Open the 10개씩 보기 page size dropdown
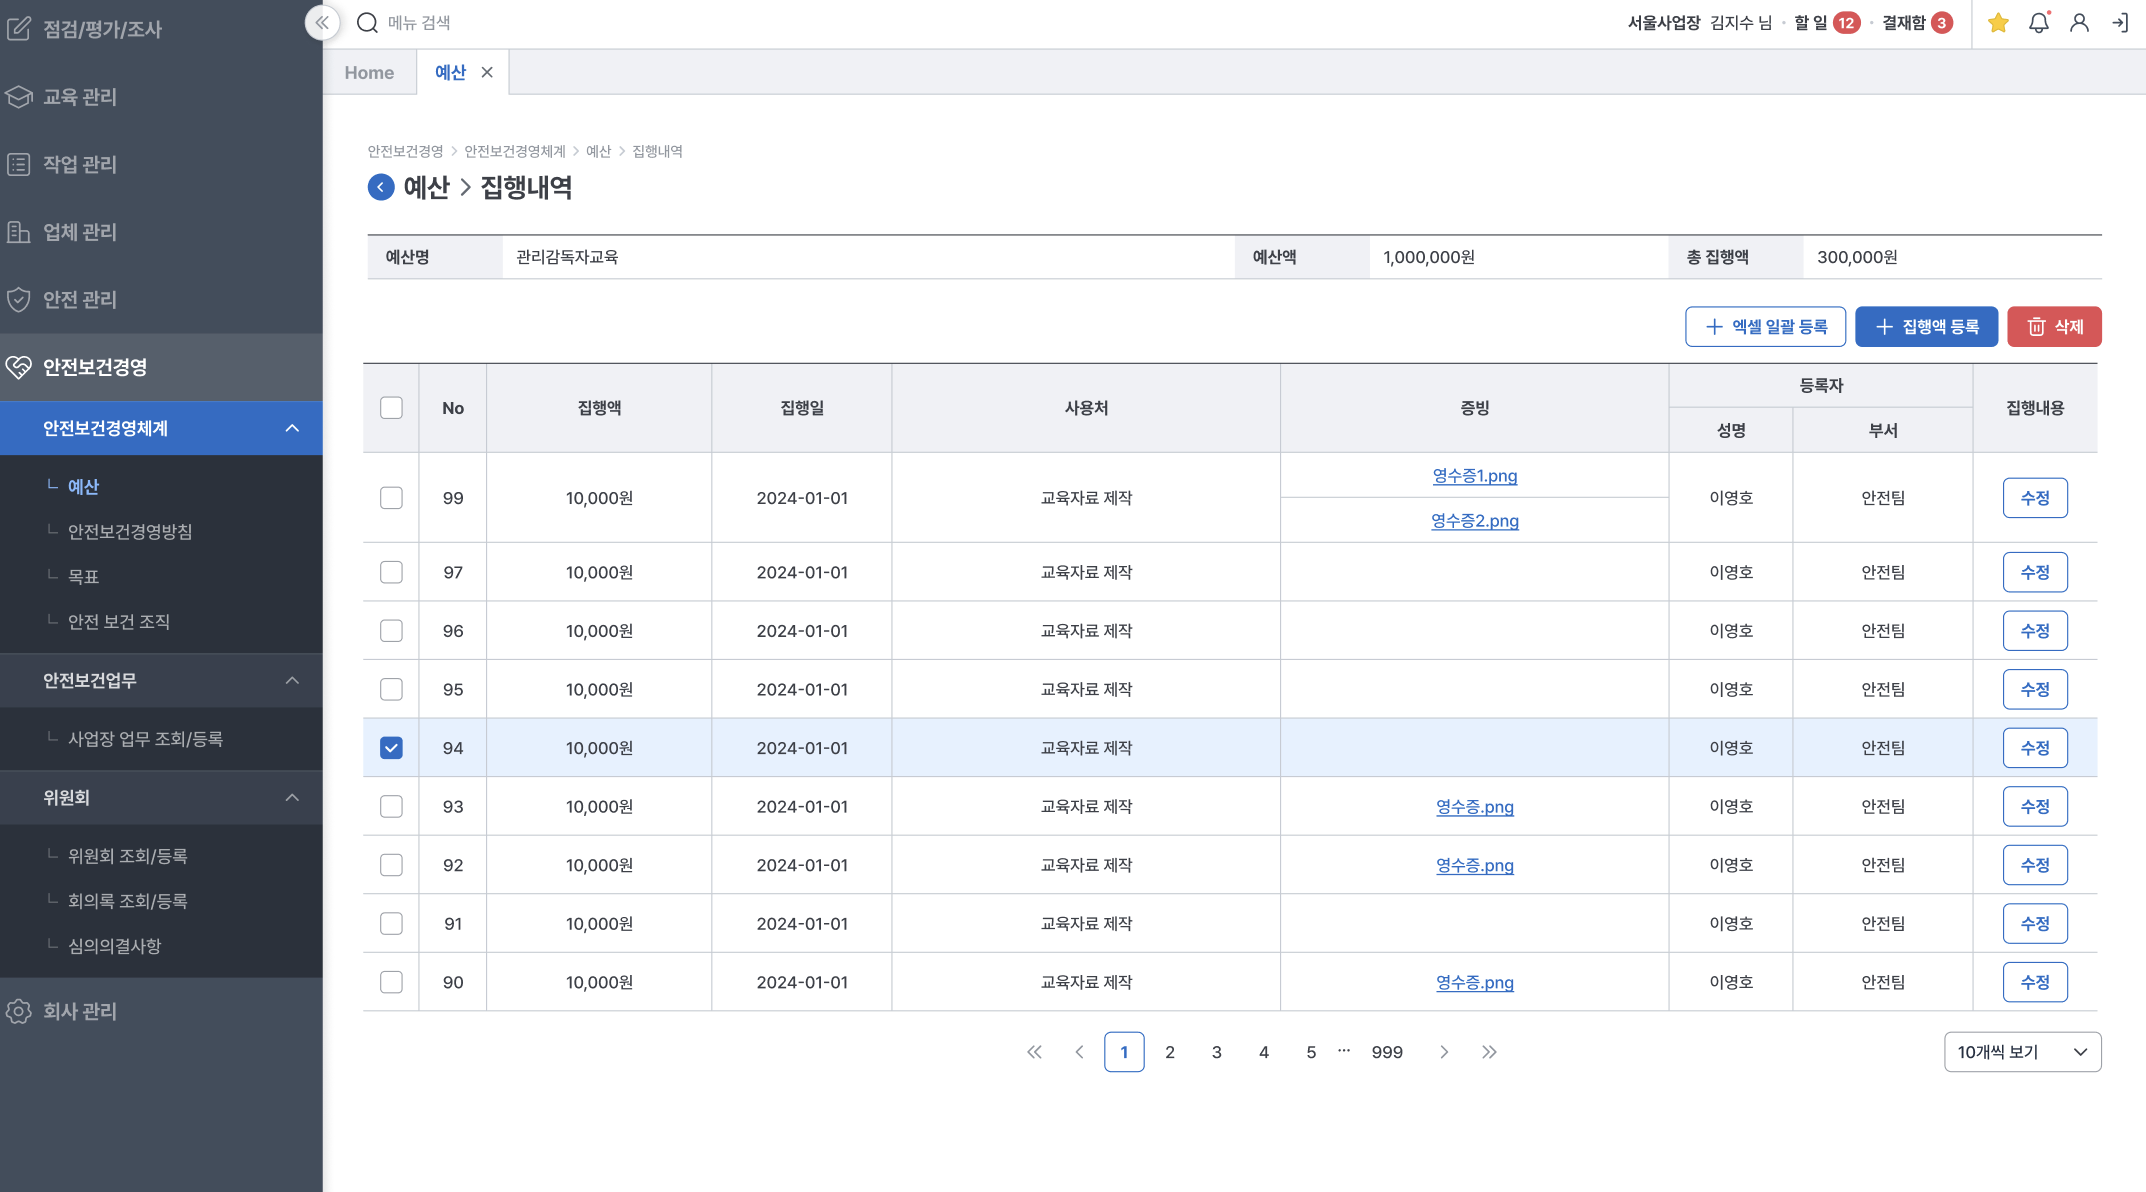Screen dimensions: 2146x1192 [x=2022, y=1052]
